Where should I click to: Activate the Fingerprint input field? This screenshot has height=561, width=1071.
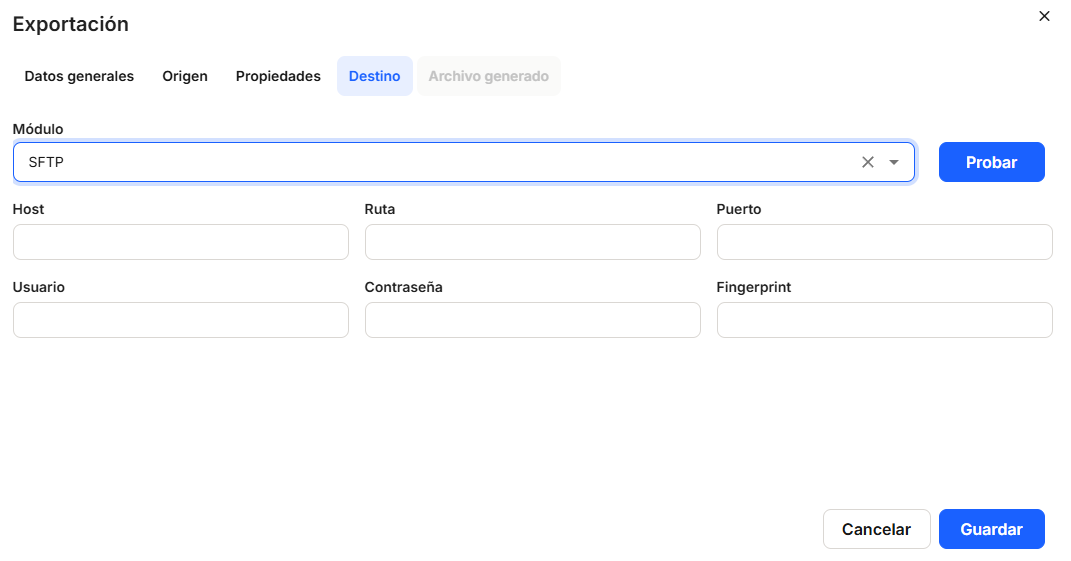tap(884, 320)
